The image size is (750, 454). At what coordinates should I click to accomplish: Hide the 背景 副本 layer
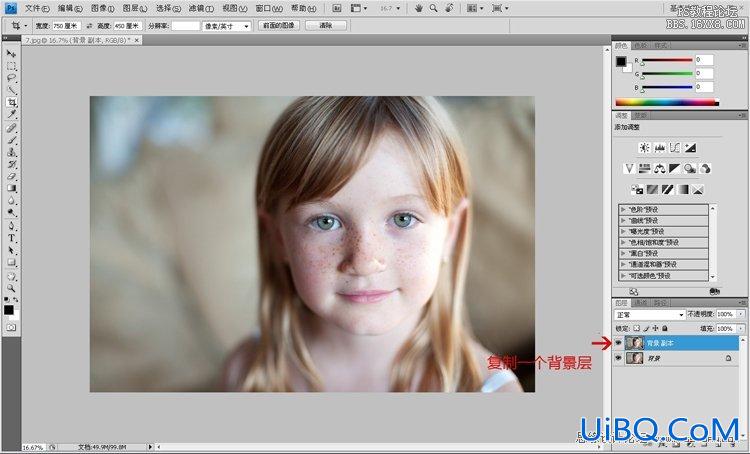618,343
